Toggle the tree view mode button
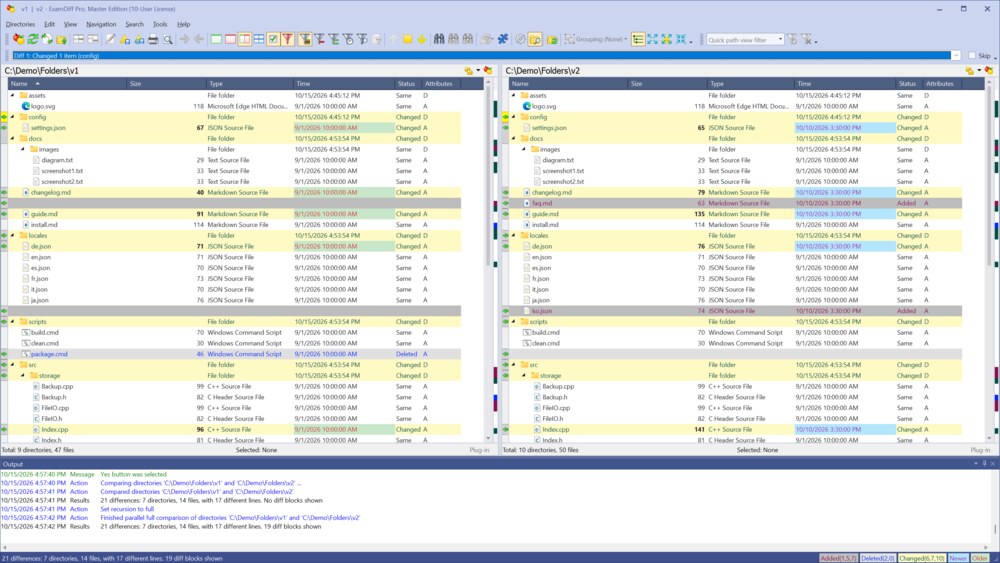Image resolution: width=1000 pixels, height=563 pixels. click(x=638, y=40)
